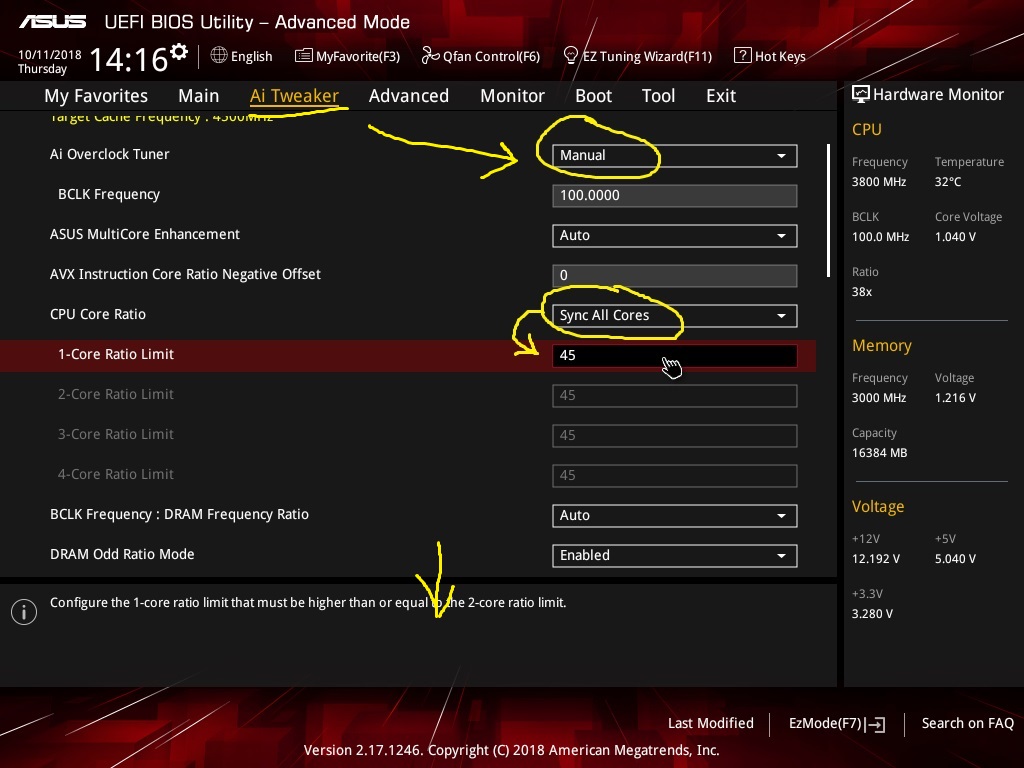This screenshot has height=768, width=1024.
Task: Click the Hardware Monitor screen icon
Action: point(861,95)
